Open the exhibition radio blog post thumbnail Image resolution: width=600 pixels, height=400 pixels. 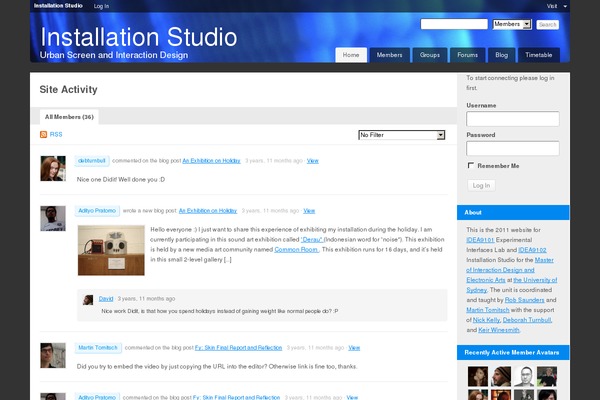(x=111, y=250)
